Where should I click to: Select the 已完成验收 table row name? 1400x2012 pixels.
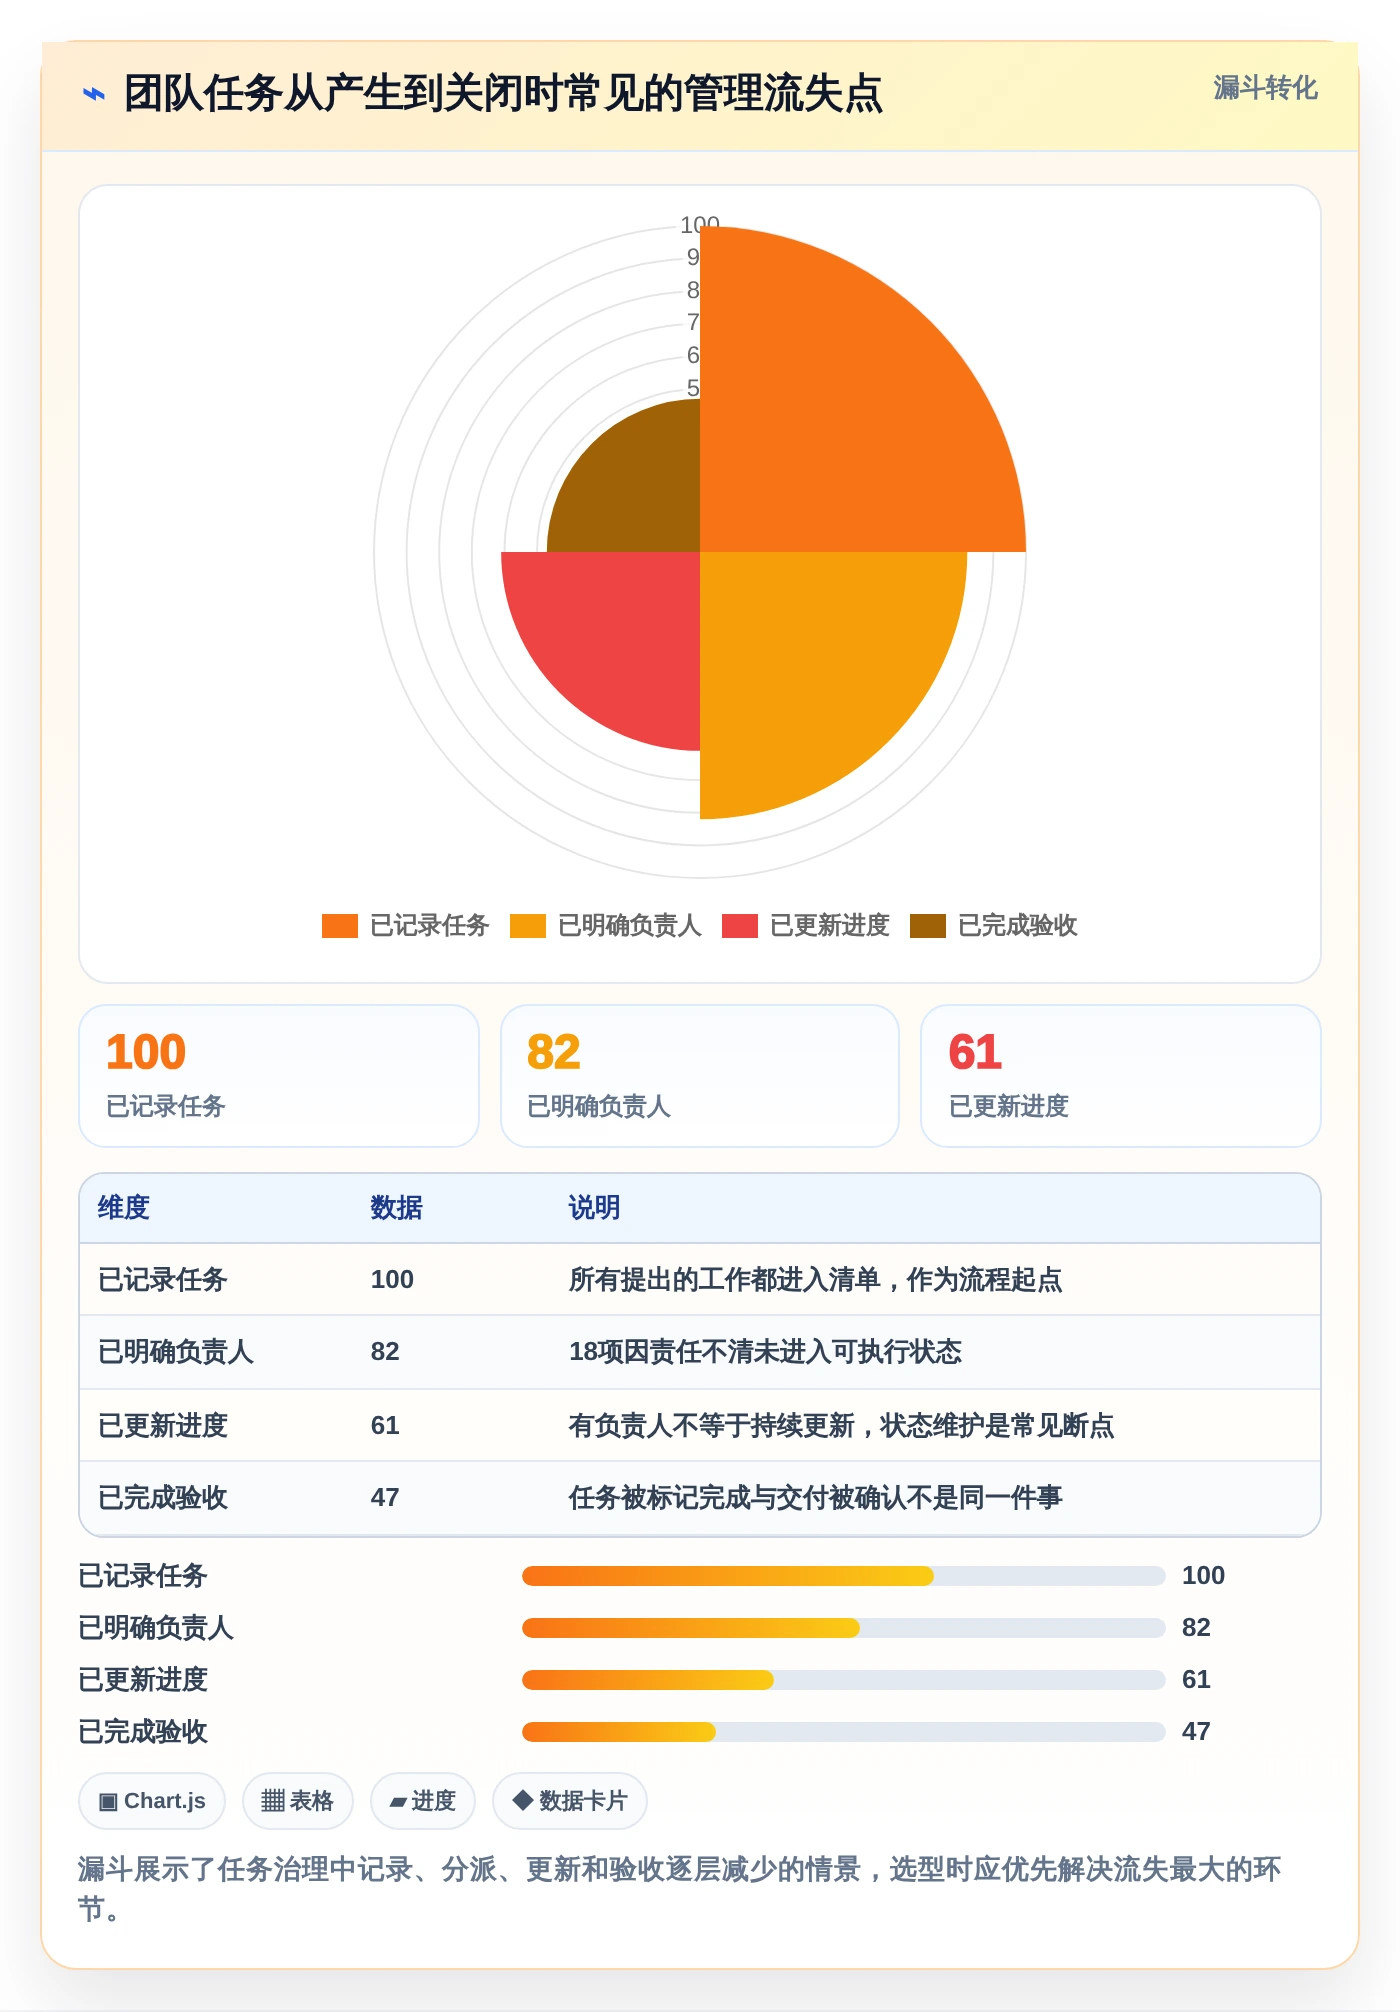click(163, 1498)
